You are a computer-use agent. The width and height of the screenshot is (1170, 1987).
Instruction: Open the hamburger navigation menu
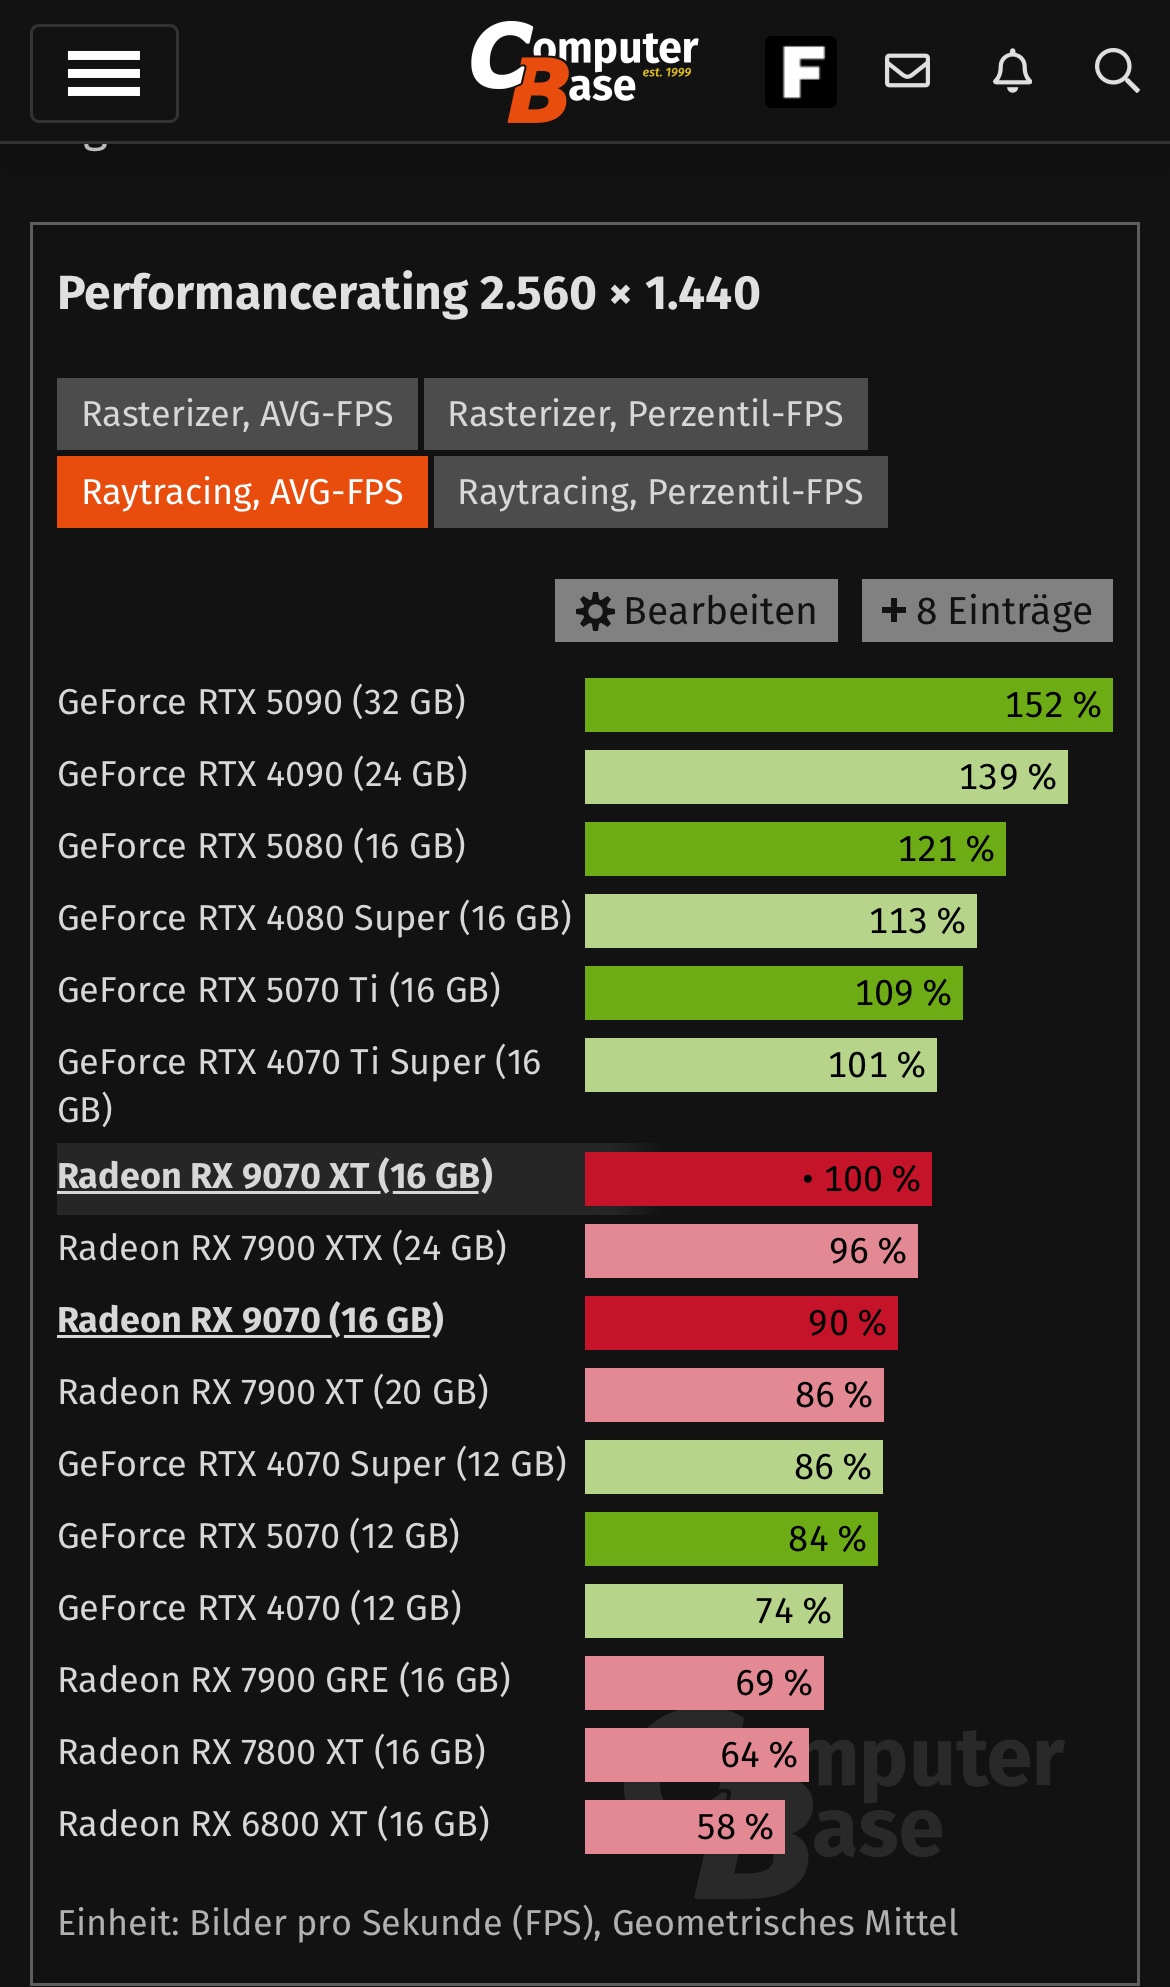coord(104,73)
